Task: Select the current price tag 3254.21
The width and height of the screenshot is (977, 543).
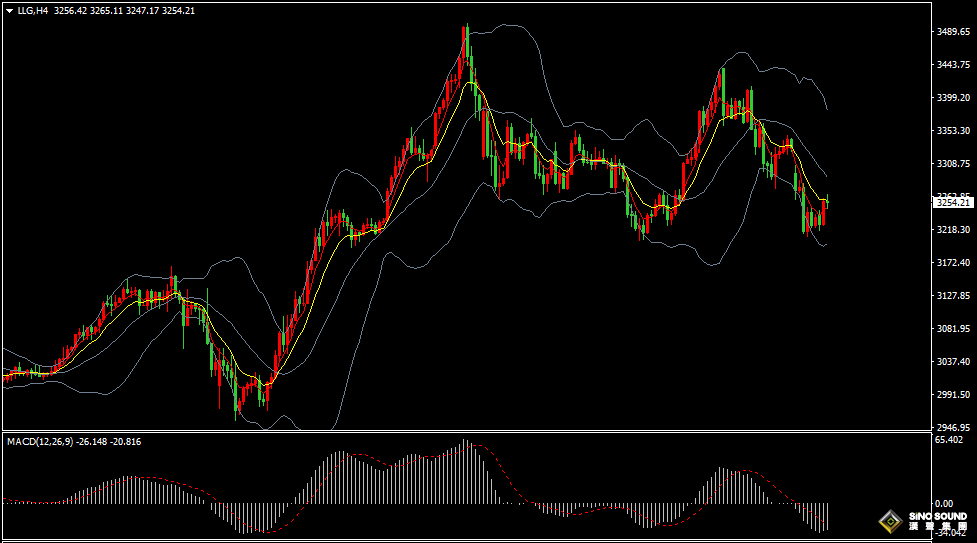Action: (953, 203)
